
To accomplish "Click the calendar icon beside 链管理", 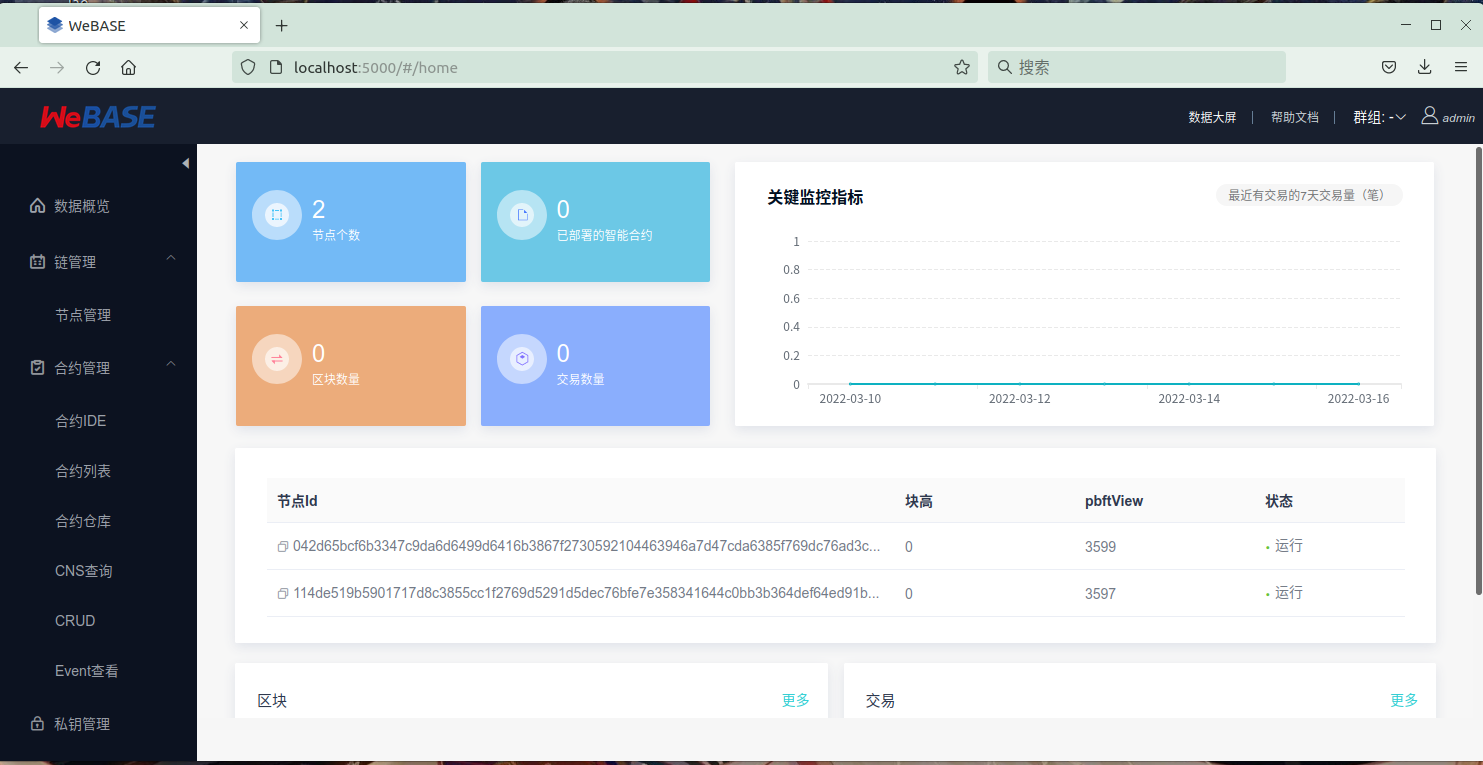I will click(37, 262).
